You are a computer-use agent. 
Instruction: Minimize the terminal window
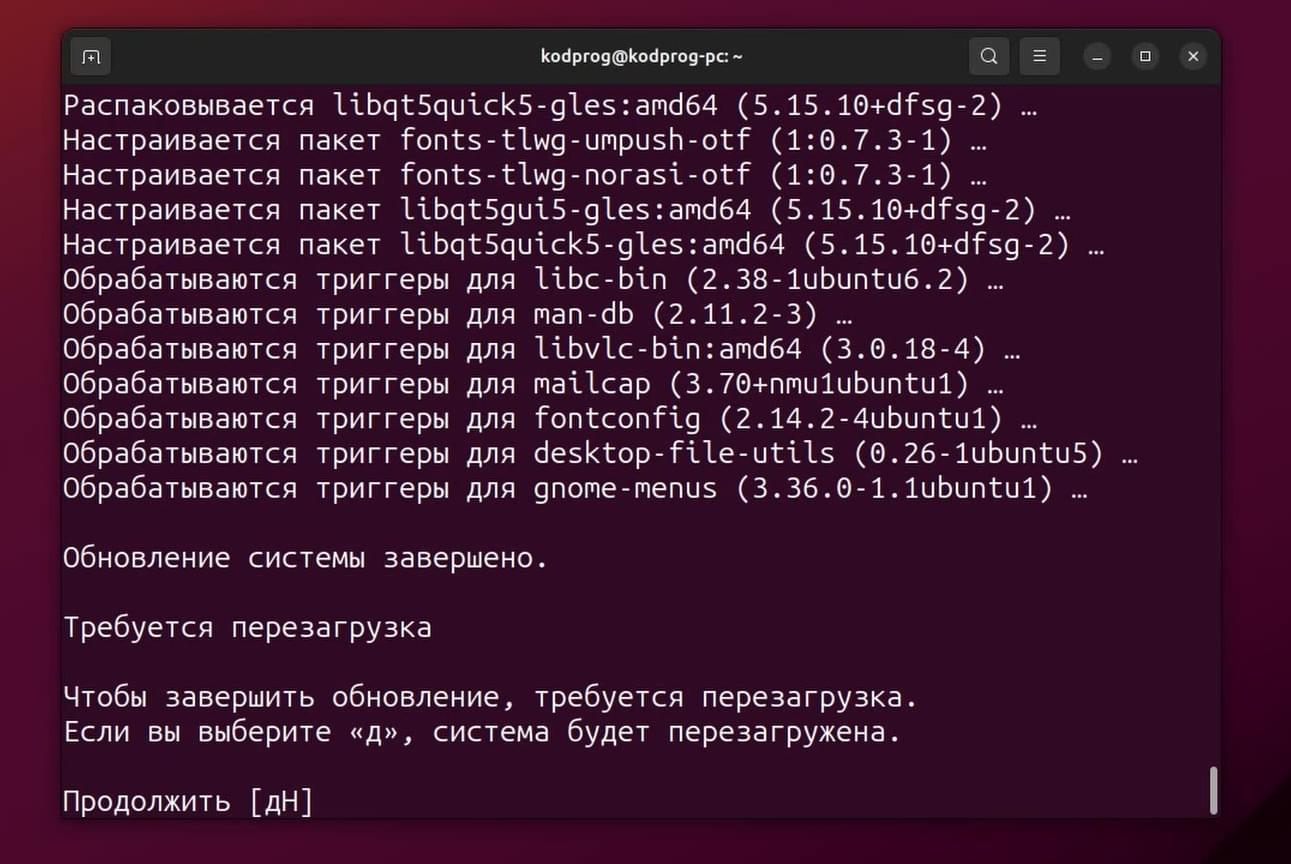(1097, 57)
